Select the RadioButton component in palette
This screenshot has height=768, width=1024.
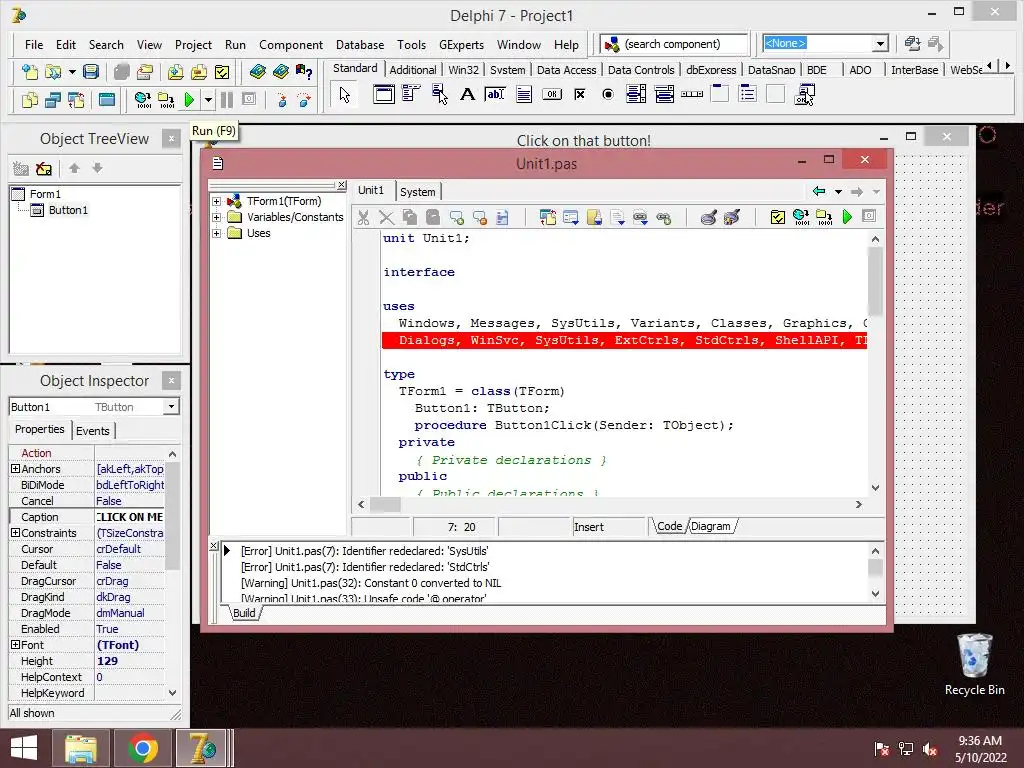pyautogui.click(x=607, y=95)
